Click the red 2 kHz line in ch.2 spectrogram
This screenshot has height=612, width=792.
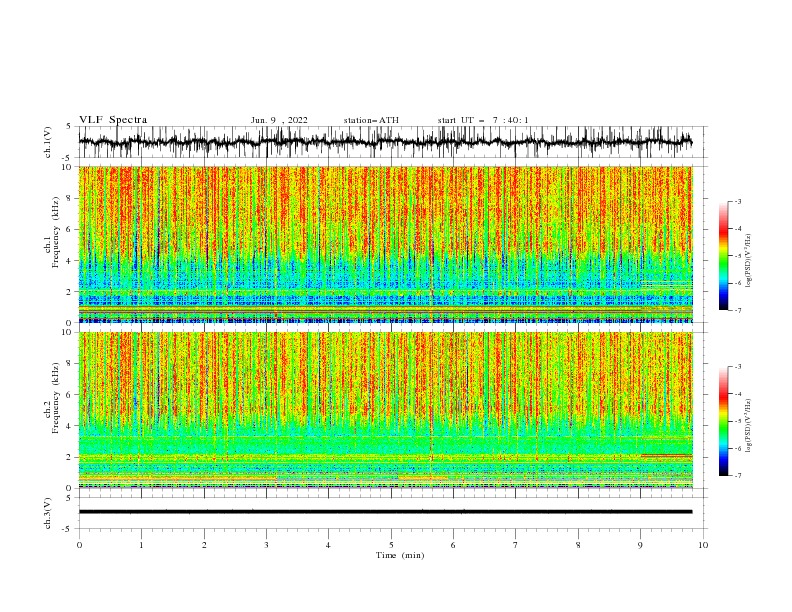pos(666,455)
